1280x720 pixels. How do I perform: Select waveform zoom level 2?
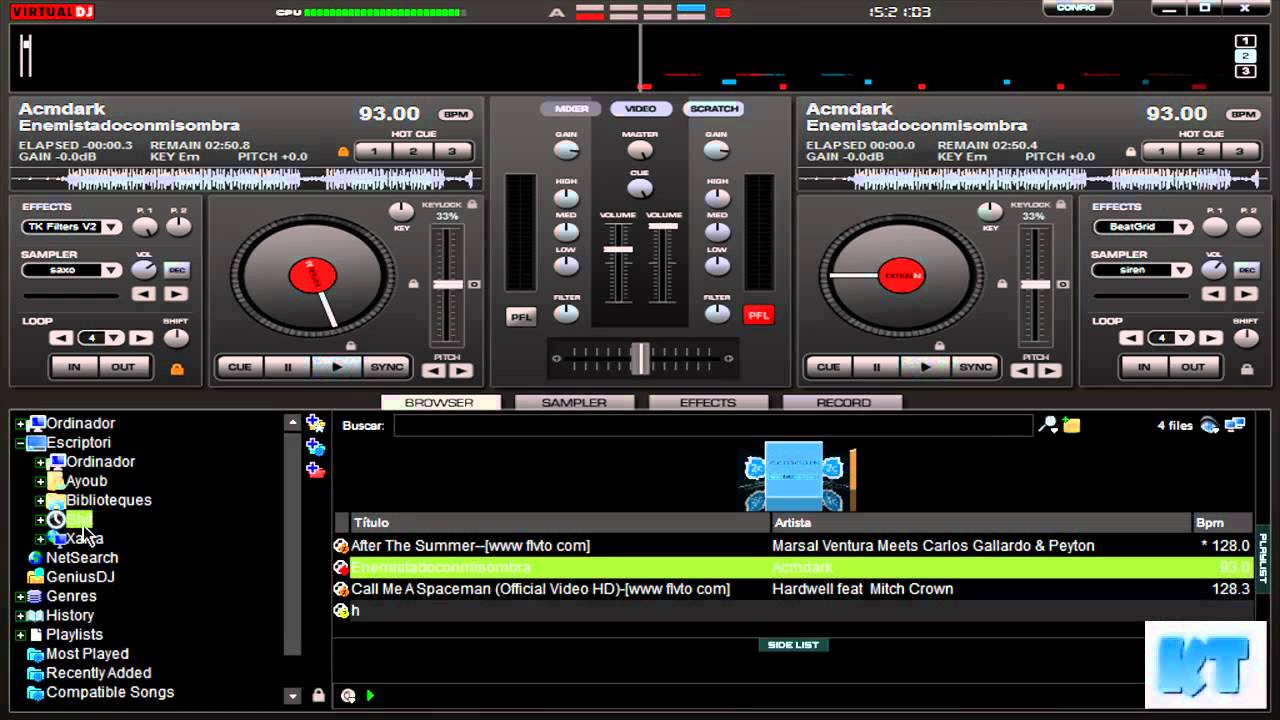(x=1245, y=56)
